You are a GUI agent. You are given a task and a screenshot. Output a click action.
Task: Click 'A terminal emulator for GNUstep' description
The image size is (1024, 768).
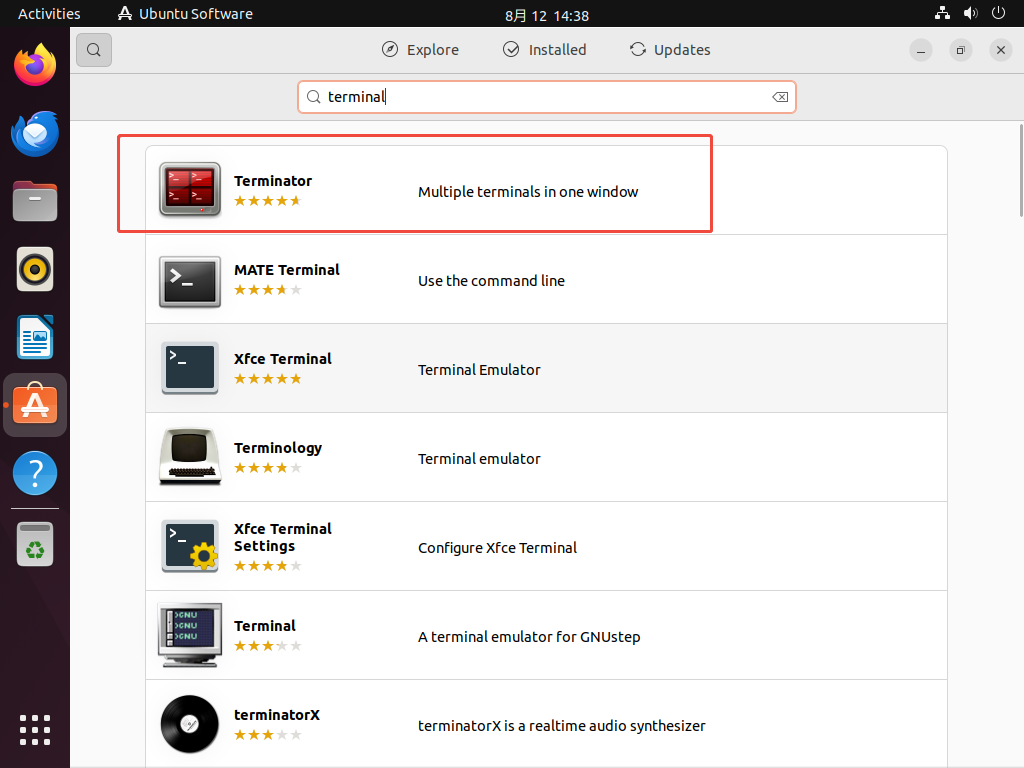(x=529, y=637)
